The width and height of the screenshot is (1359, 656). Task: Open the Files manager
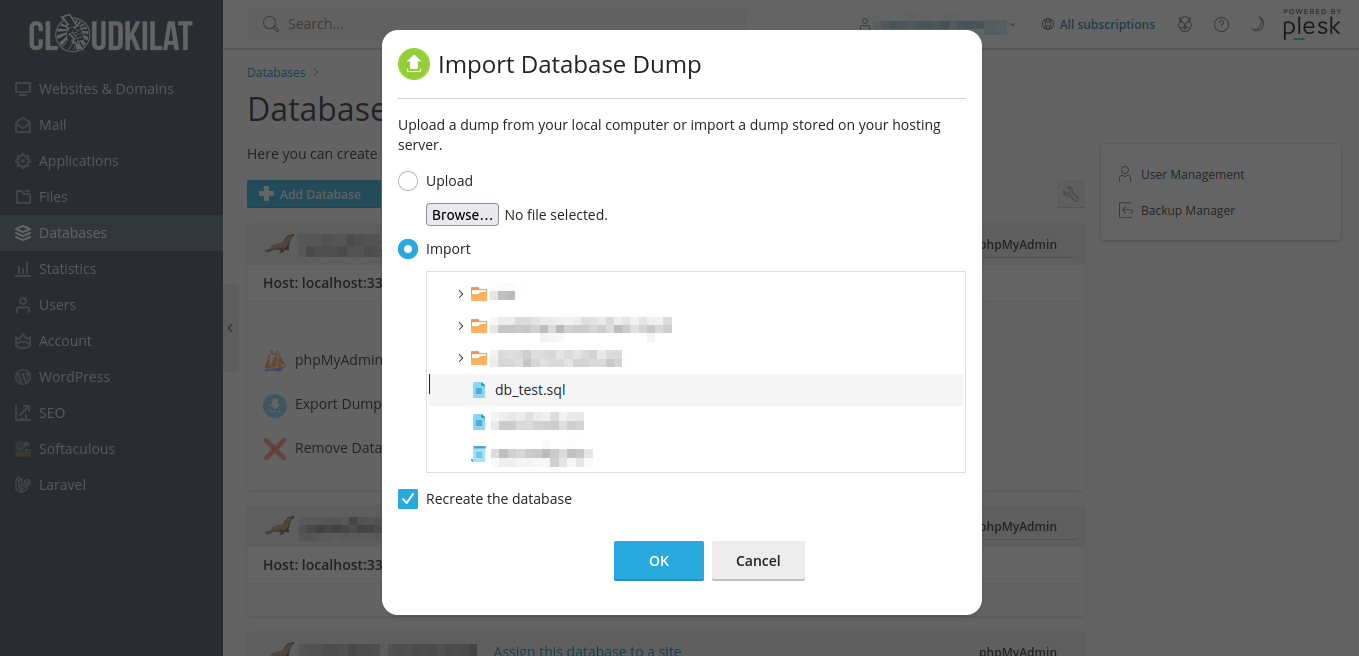coord(53,197)
